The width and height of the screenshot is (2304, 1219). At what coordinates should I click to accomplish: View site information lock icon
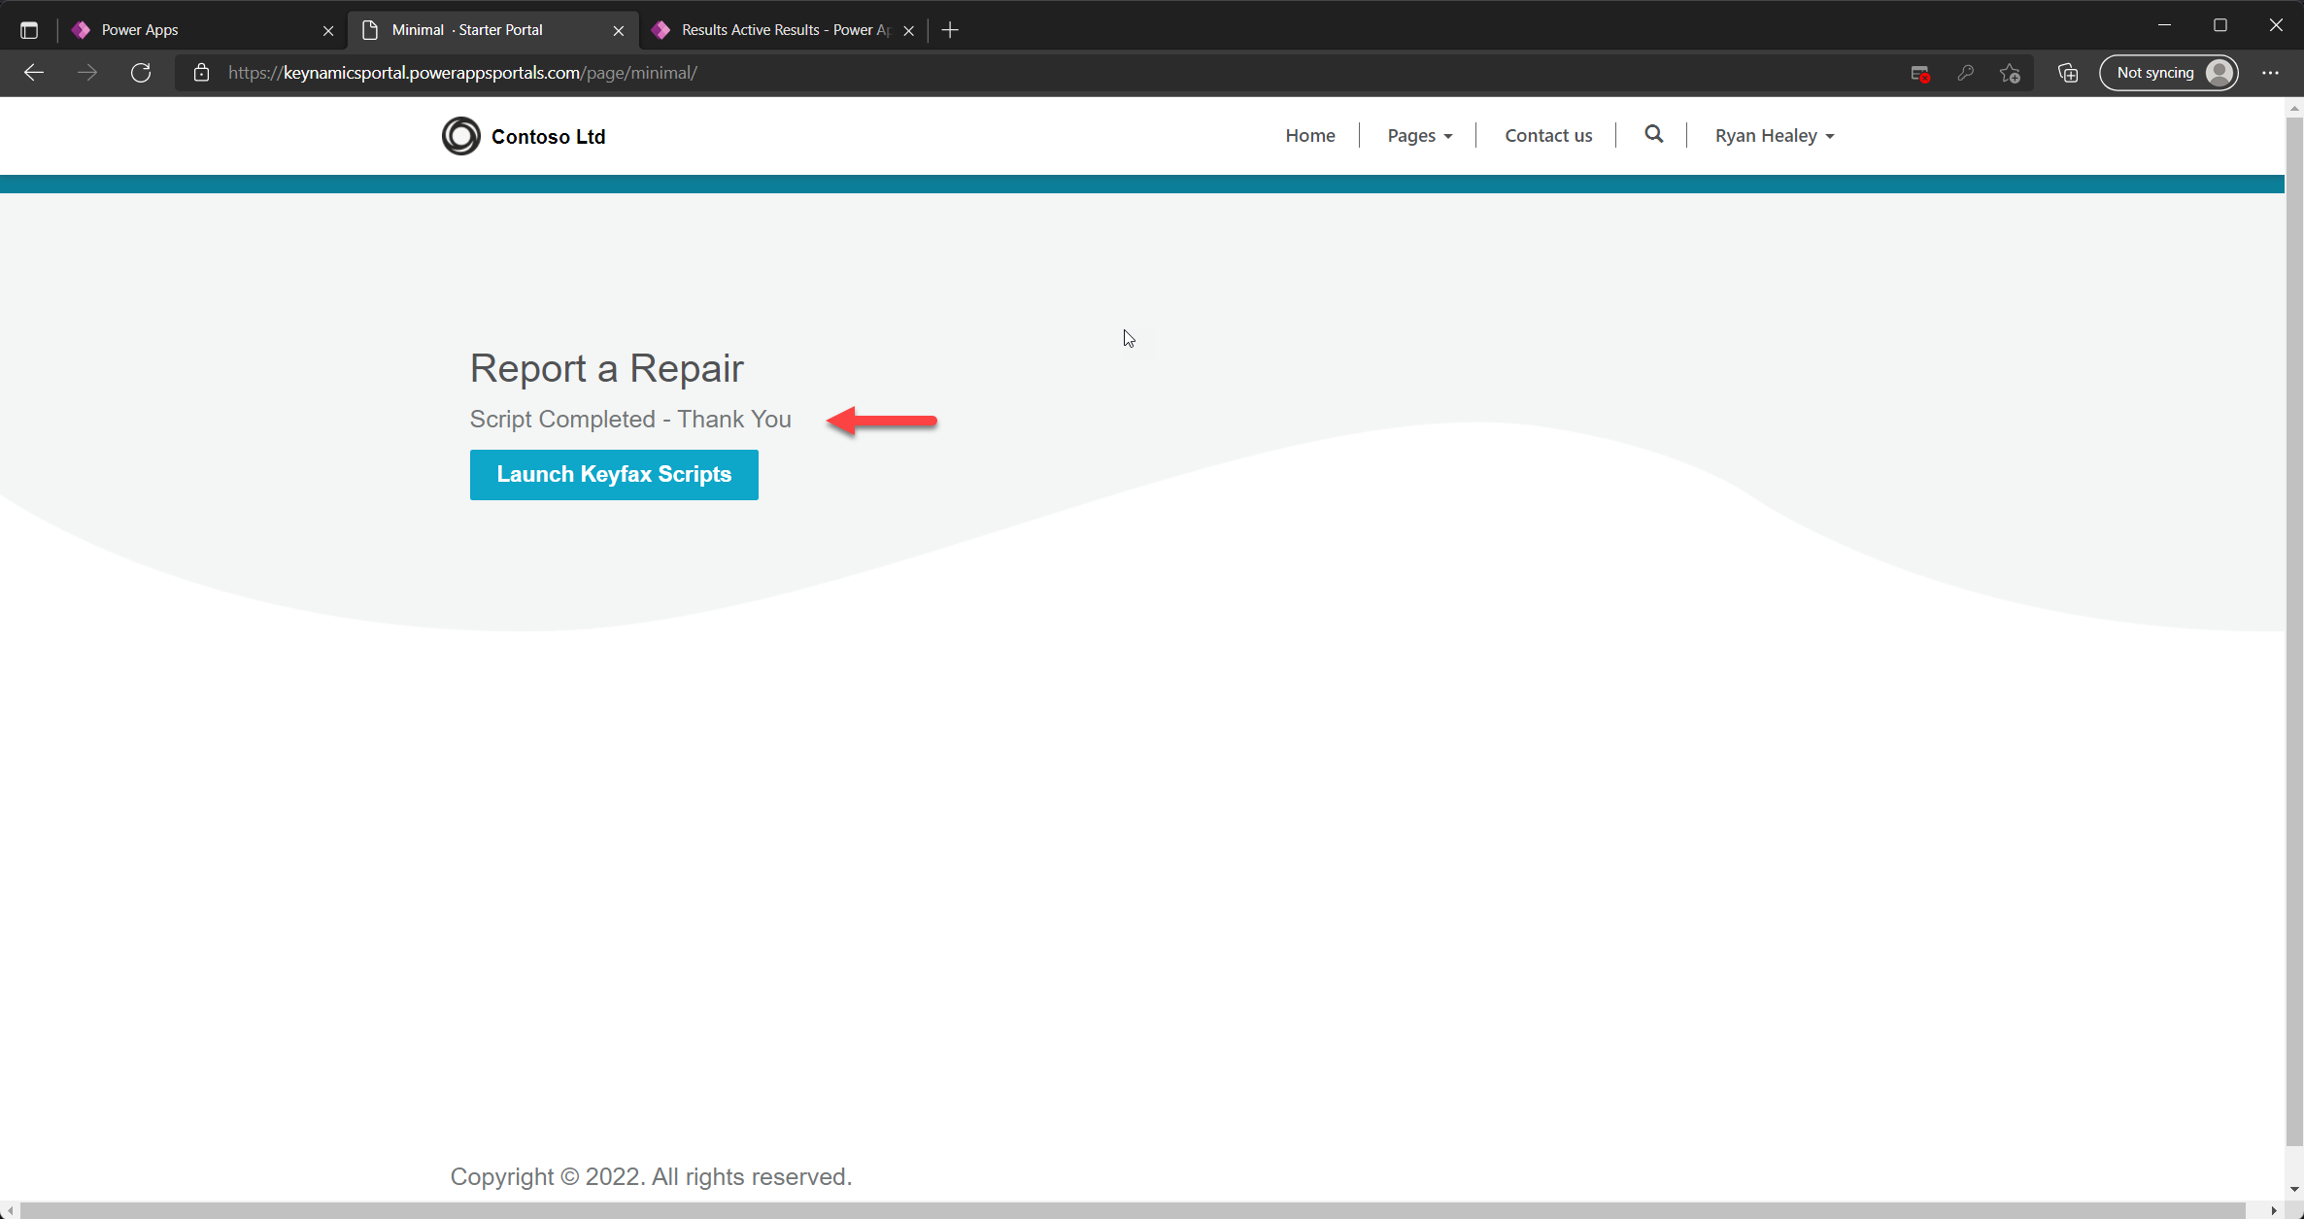pyautogui.click(x=201, y=73)
